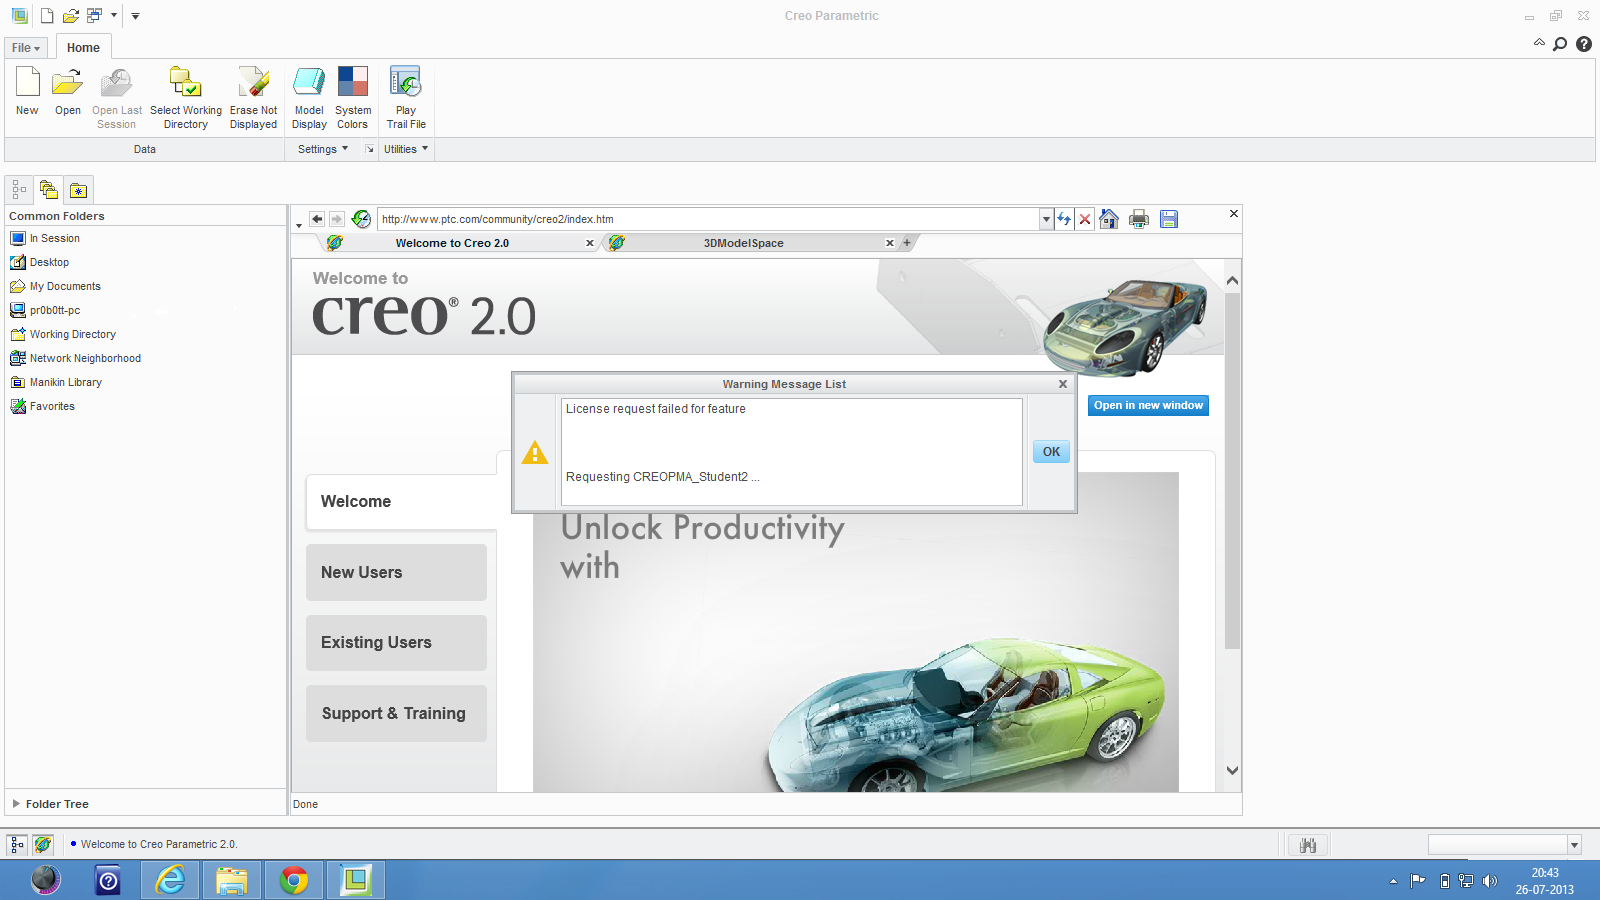Toggle navigator display in status bar
Viewport: 1600px width, 900px height.
click(17, 845)
